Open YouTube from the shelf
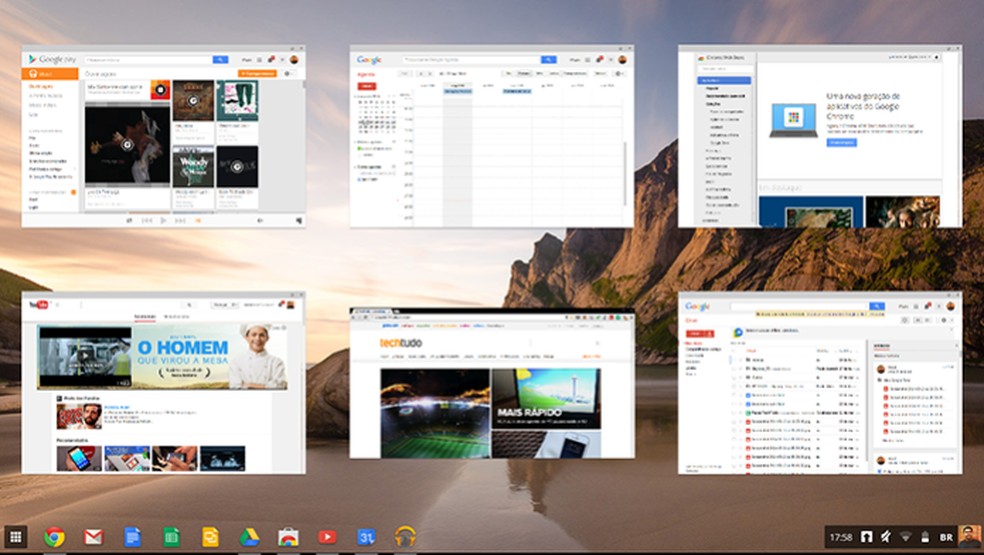The height and width of the screenshot is (555, 984). click(x=327, y=537)
